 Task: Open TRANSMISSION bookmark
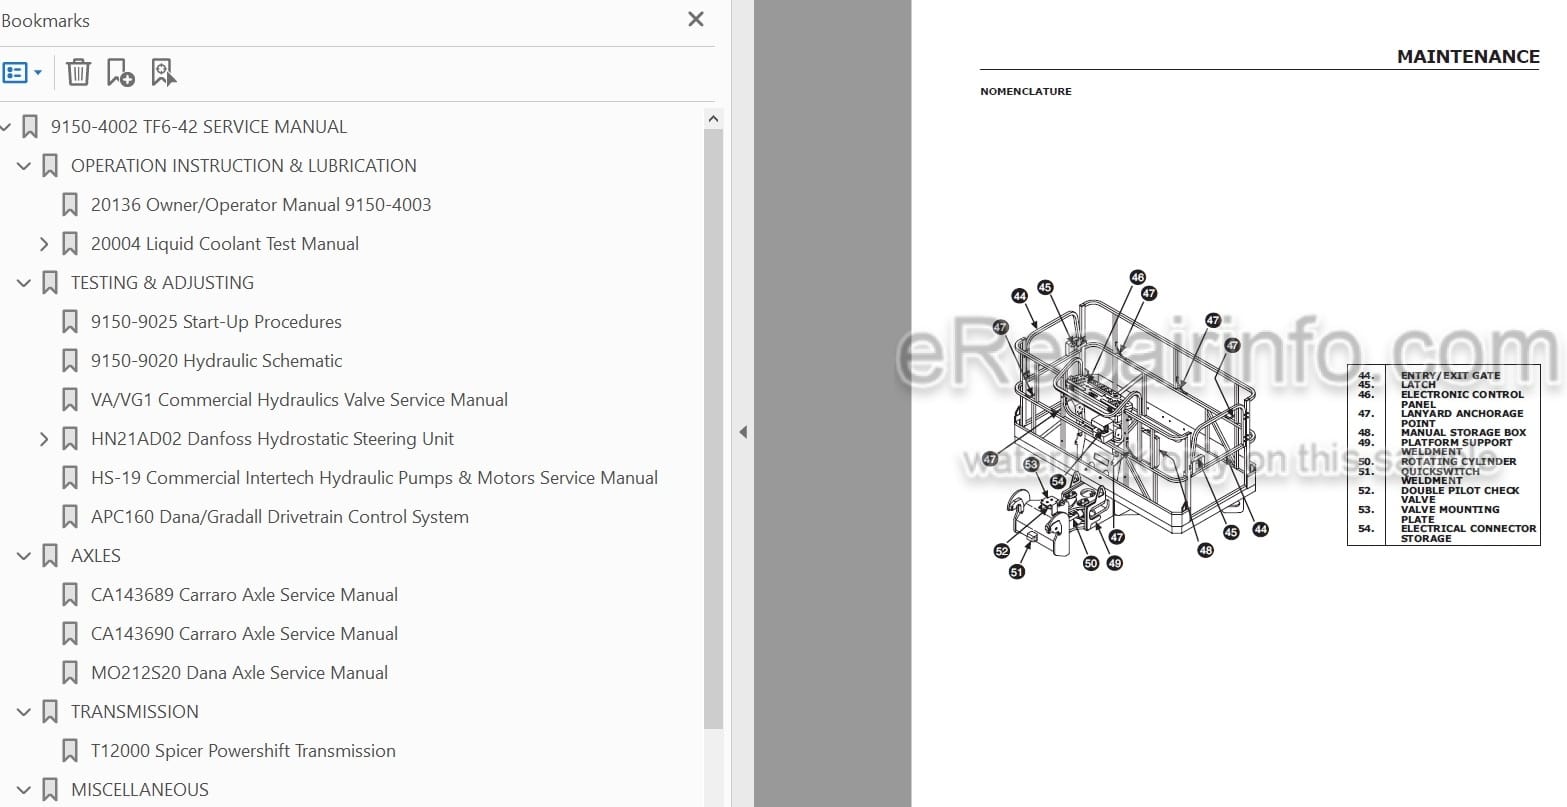(135, 712)
